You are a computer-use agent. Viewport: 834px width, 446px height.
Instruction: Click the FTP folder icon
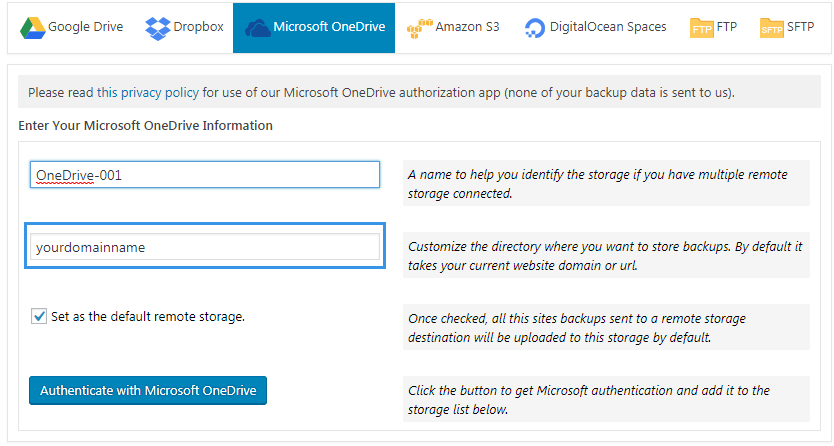702,28
